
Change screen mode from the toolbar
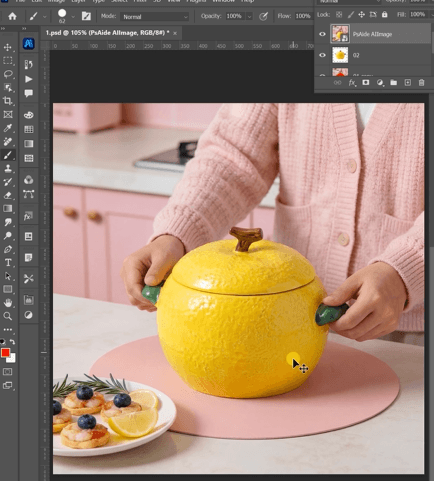[8, 385]
